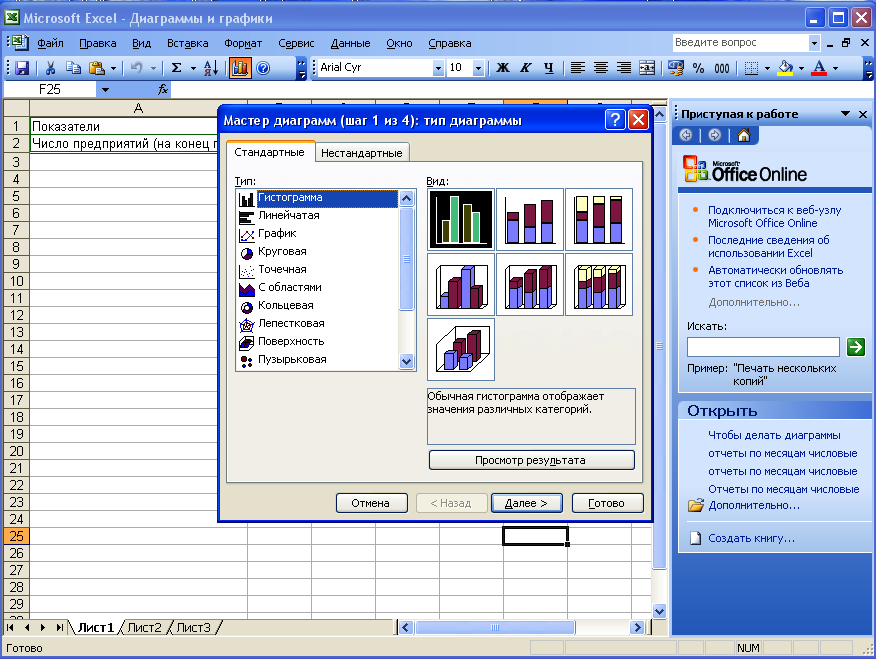Click the Chart Wizard toolbar icon

(x=239, y=68)
